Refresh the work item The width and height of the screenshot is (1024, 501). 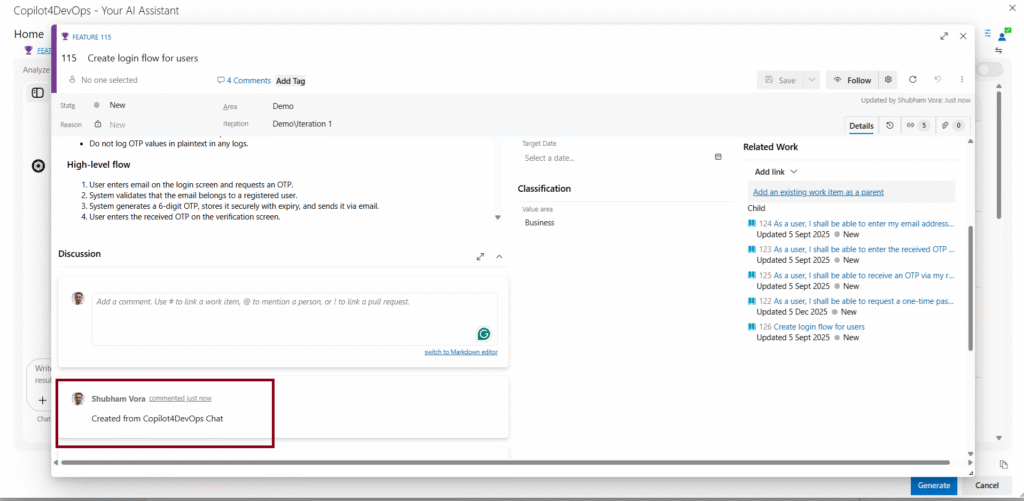pyautogui.click(x=913, y=80)
